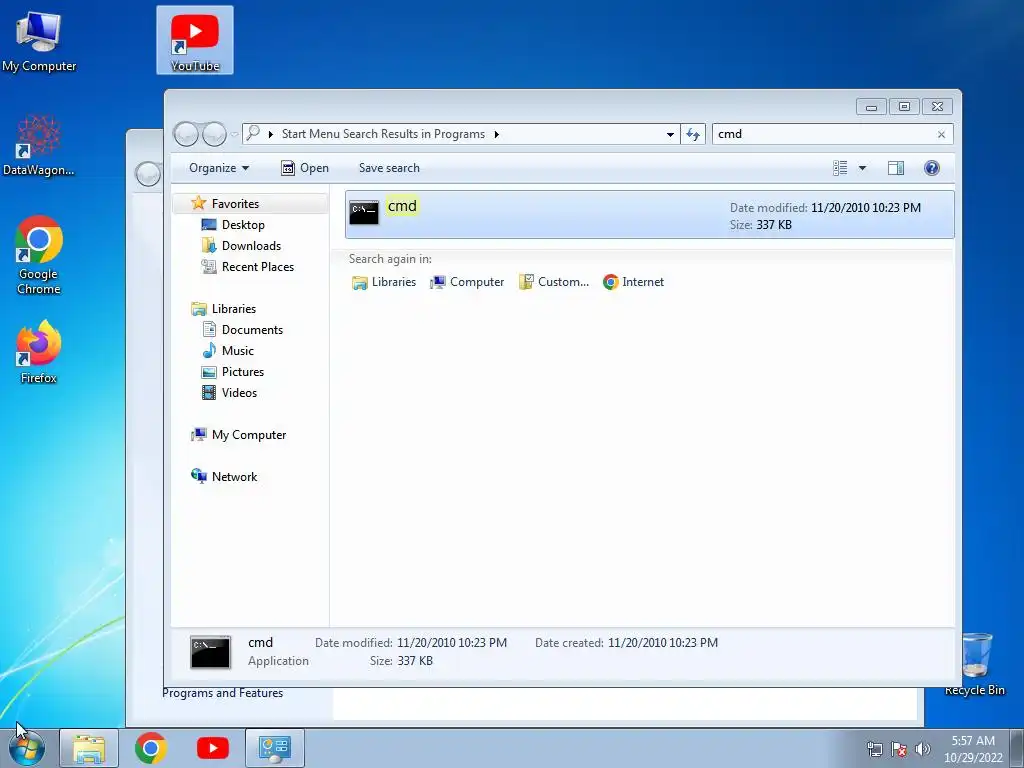
Task: Expand the address bar history dropdown
Action: [x=670, y=134]
